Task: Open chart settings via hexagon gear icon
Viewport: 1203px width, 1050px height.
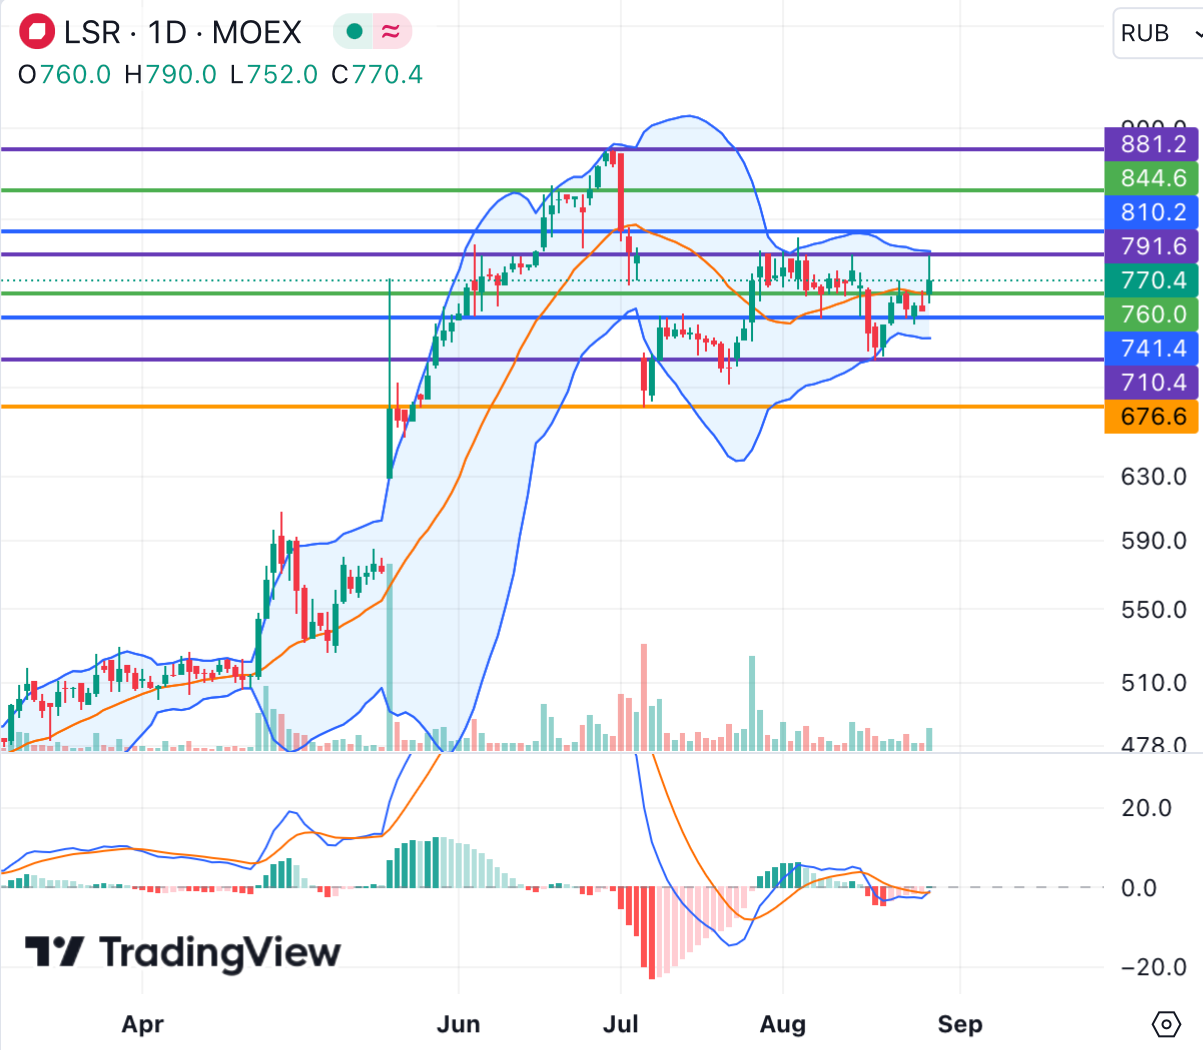Action: pos(1166,1024)
